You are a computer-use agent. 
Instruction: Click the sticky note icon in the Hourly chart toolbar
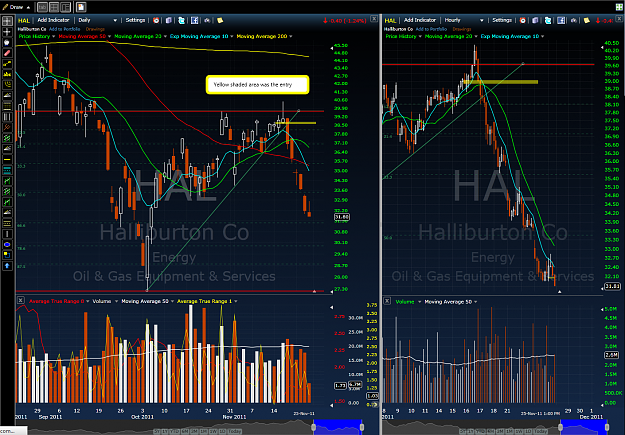tap(587, 20)
